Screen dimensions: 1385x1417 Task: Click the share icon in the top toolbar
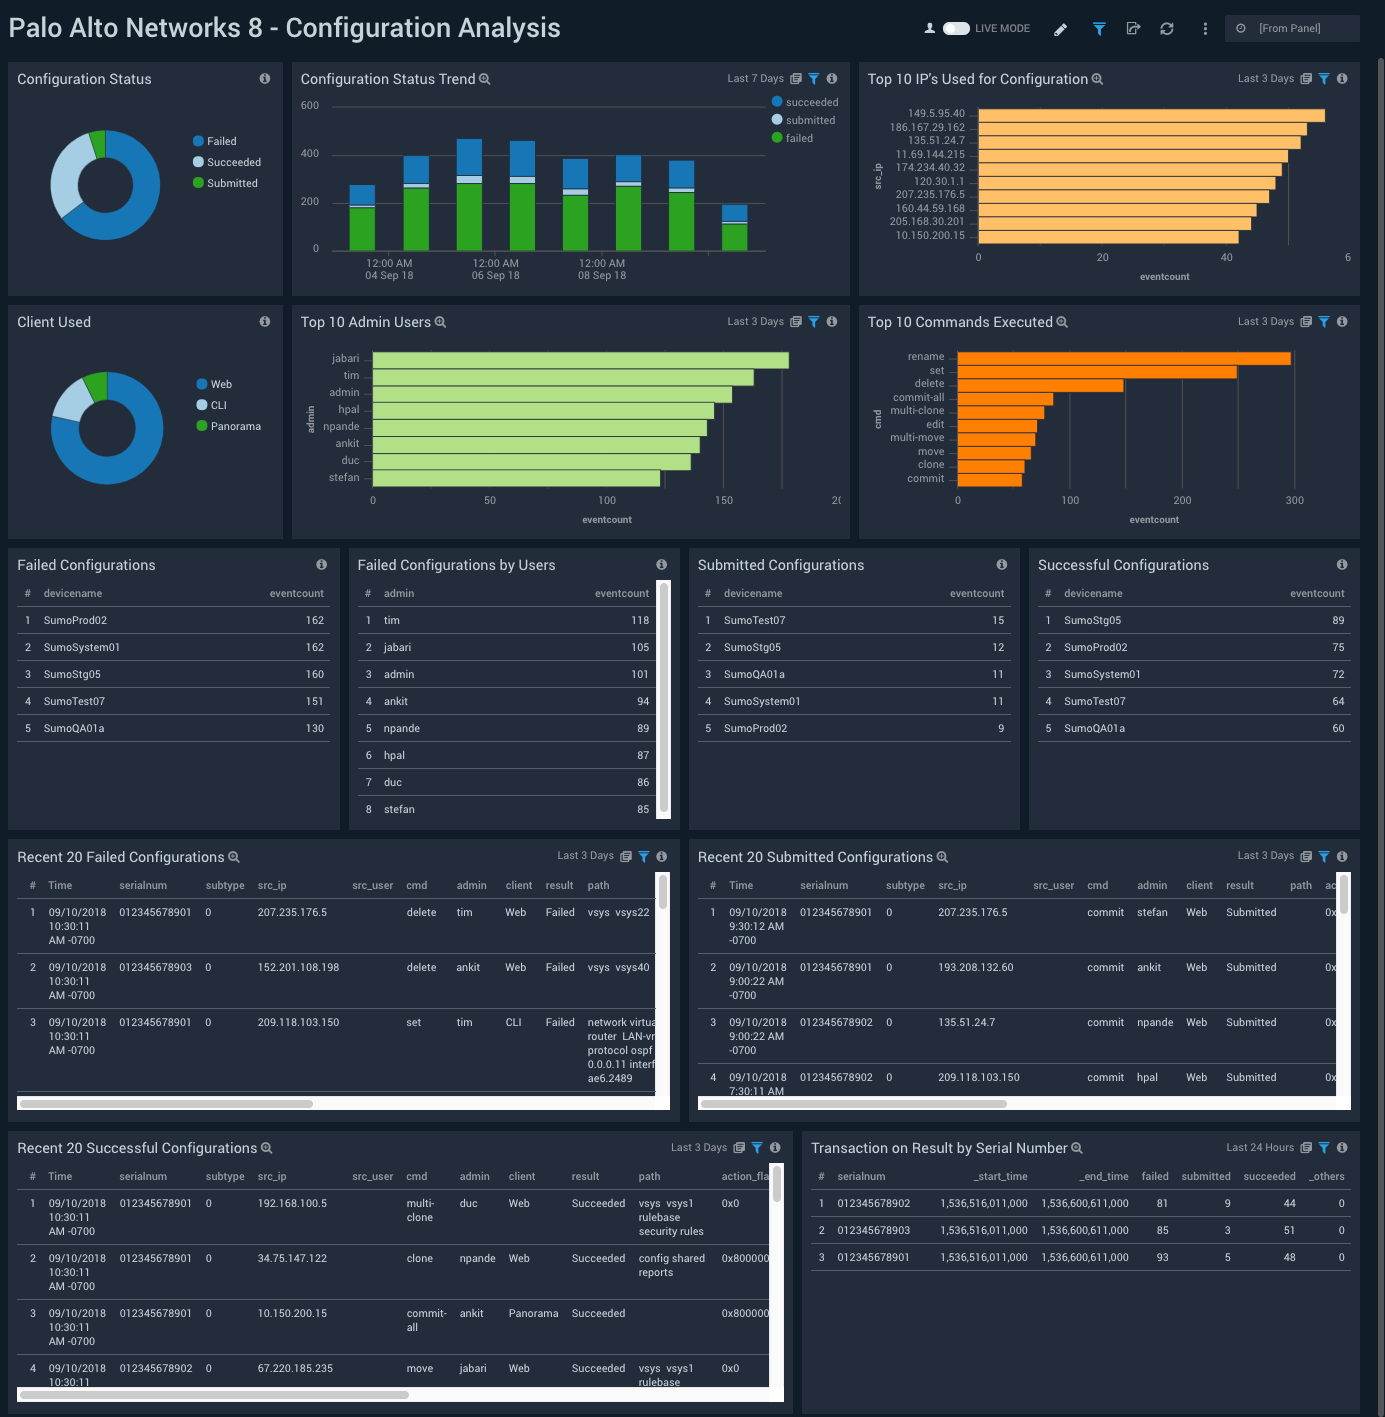(x=1133, y=28)
